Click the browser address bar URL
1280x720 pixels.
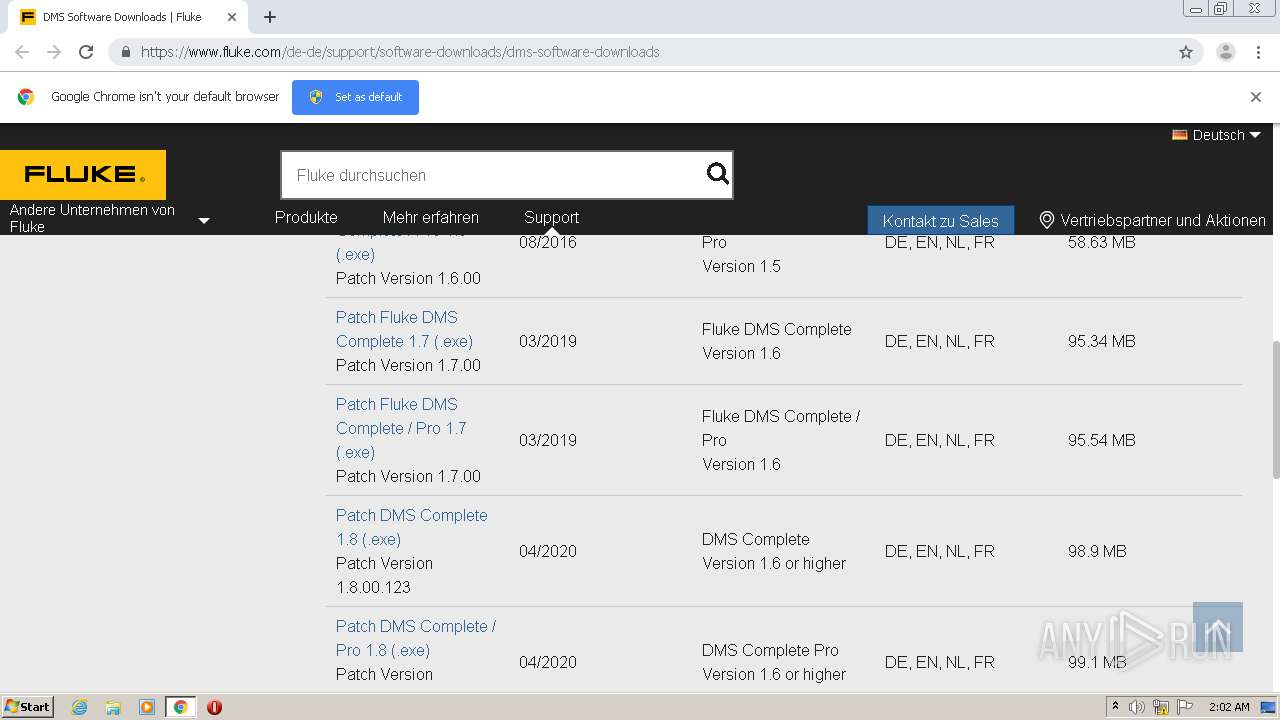(400, 52)
